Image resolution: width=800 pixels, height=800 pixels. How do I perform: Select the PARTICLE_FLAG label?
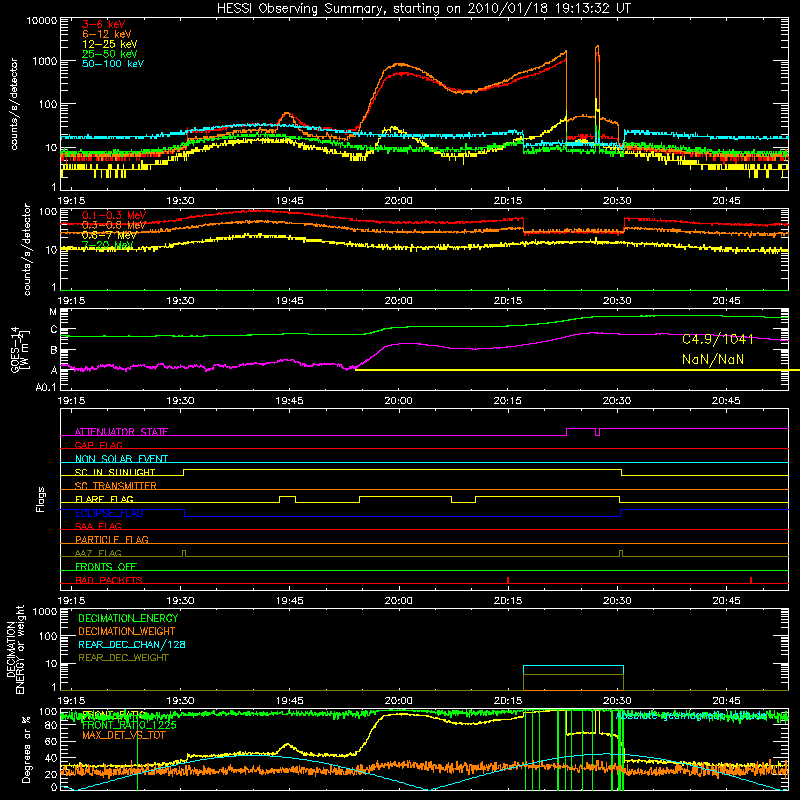112,539
